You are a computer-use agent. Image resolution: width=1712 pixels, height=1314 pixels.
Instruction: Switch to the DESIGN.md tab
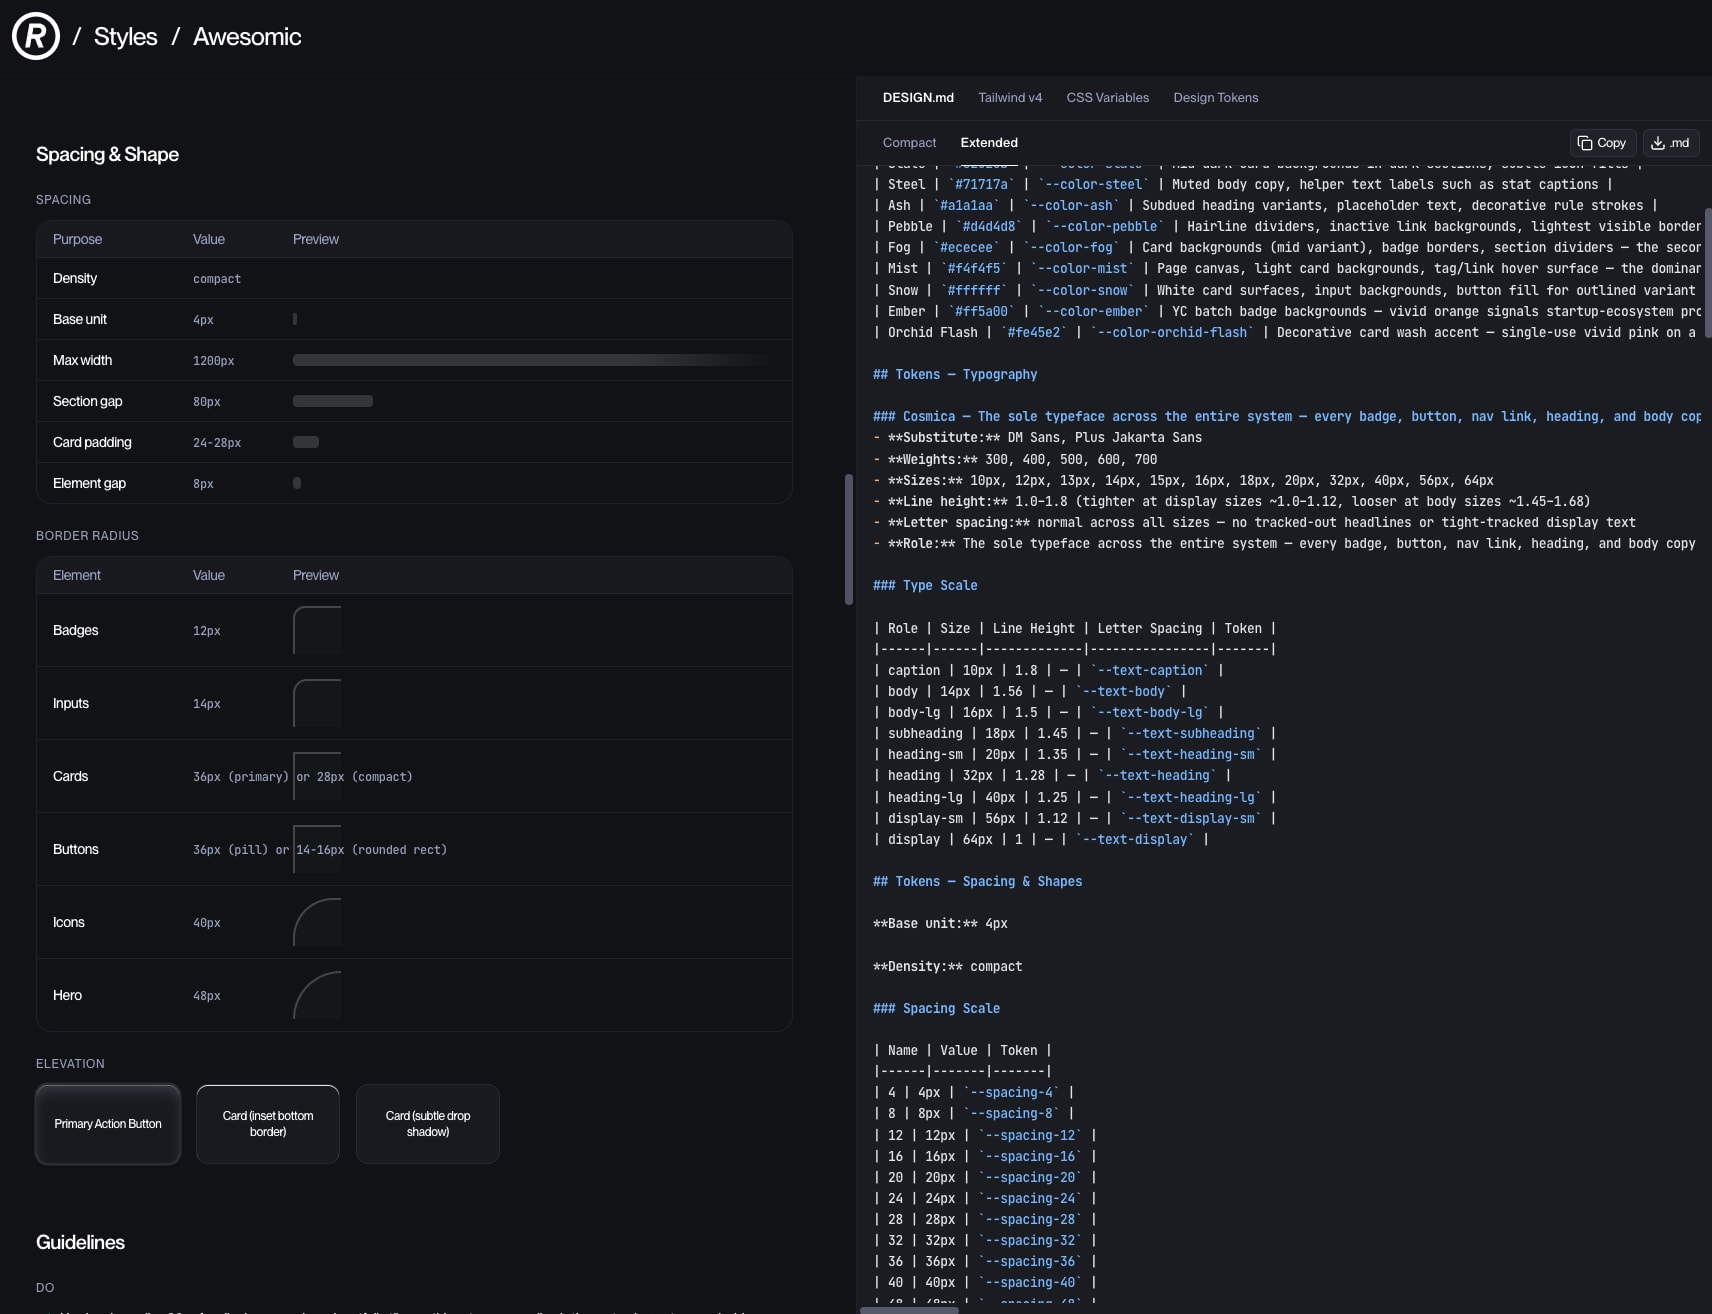coord(918,98)
